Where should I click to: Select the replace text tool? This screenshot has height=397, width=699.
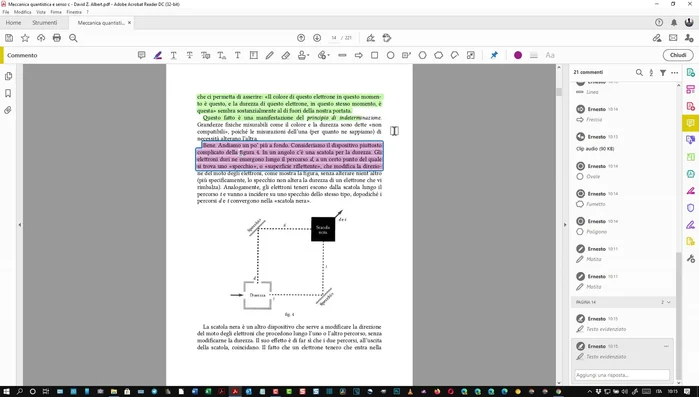[206, 55]
